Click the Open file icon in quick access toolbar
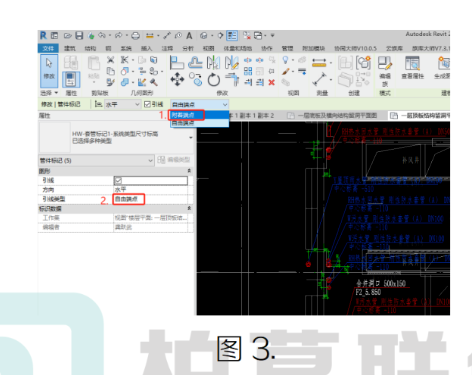The image size is (472, 375). (68, 35)
